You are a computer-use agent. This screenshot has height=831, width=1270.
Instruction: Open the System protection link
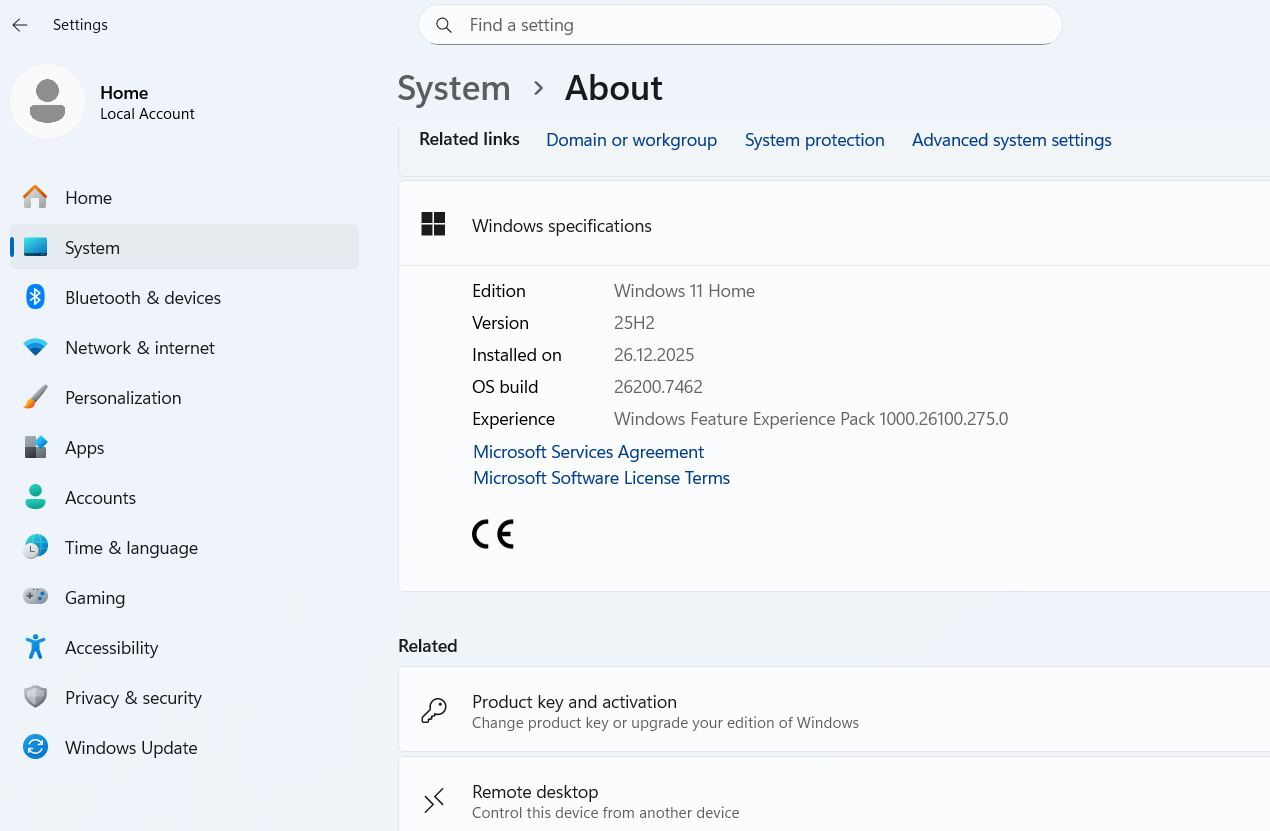(814, 140)
